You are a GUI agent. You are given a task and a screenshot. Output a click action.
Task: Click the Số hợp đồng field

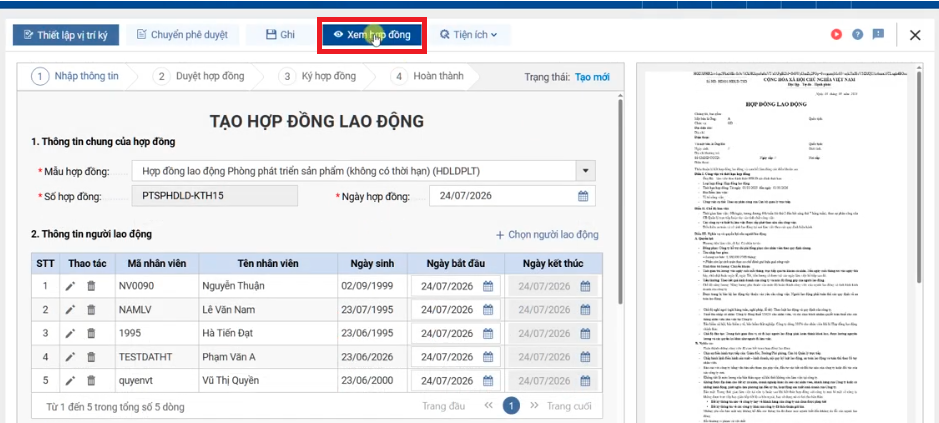[x=214, y=196]
